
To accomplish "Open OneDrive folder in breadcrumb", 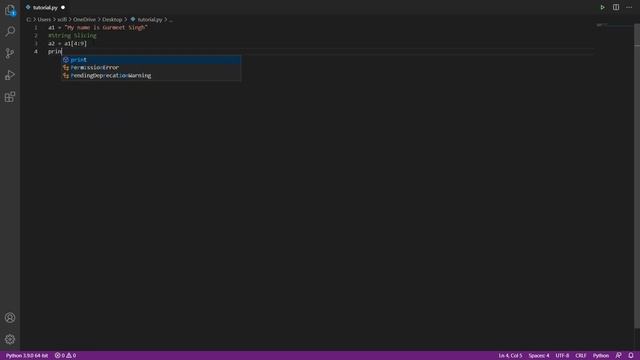I will [x=84, y=20].
